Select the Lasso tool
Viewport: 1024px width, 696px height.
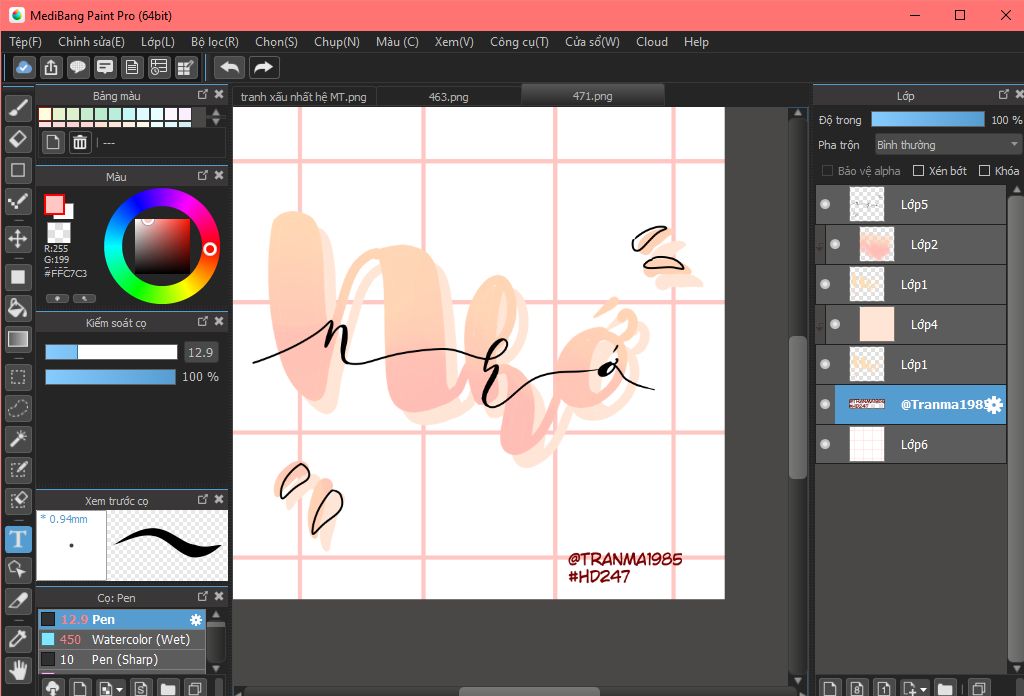[18, 408]
